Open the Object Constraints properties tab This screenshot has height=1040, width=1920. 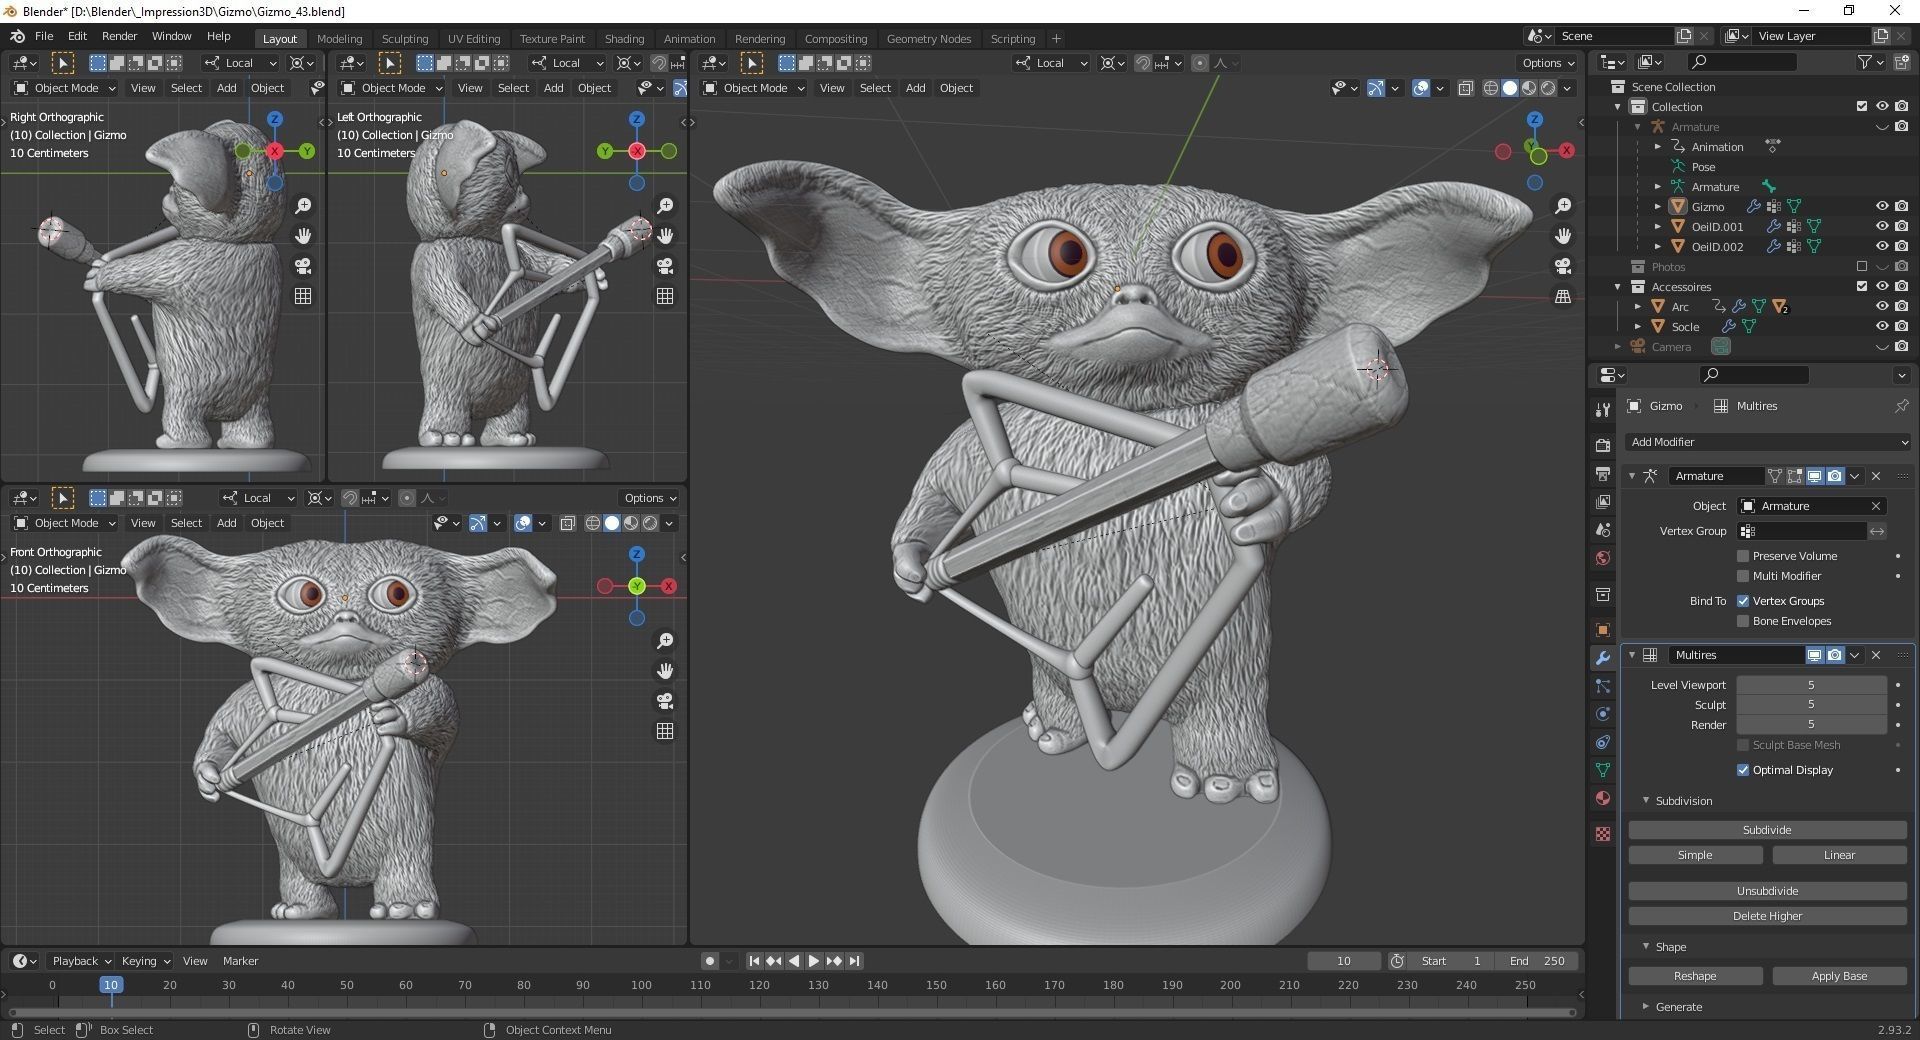(1603, 742)
